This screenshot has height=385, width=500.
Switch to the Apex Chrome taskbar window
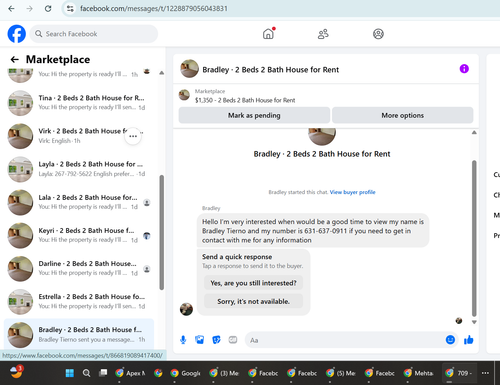click(130, 373)
